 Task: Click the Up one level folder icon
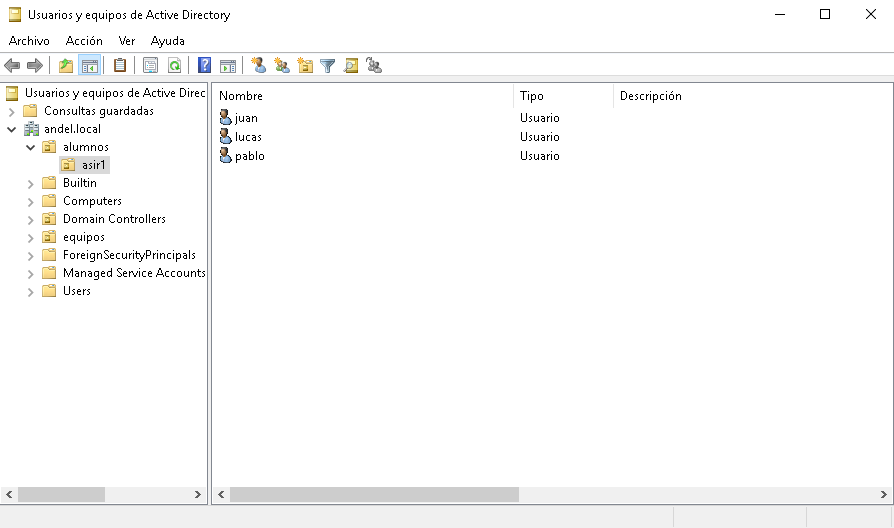pos(66,66)
